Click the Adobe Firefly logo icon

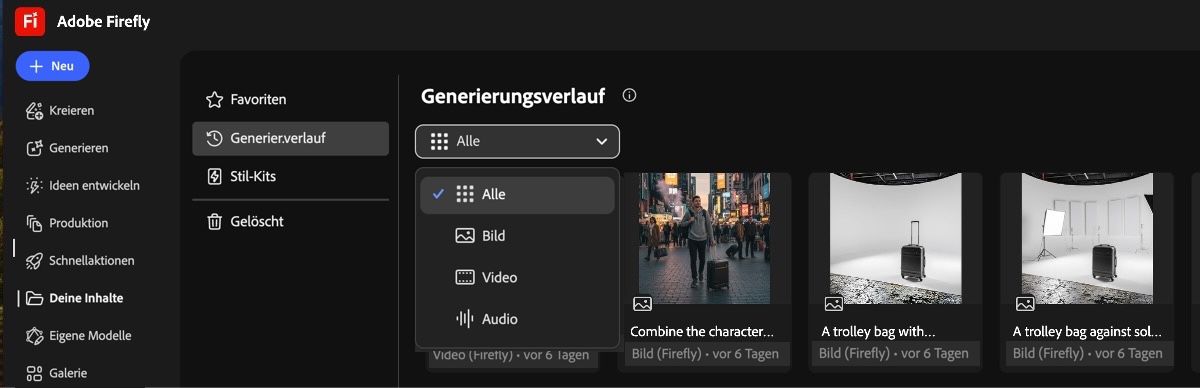(x=30, y=21)
